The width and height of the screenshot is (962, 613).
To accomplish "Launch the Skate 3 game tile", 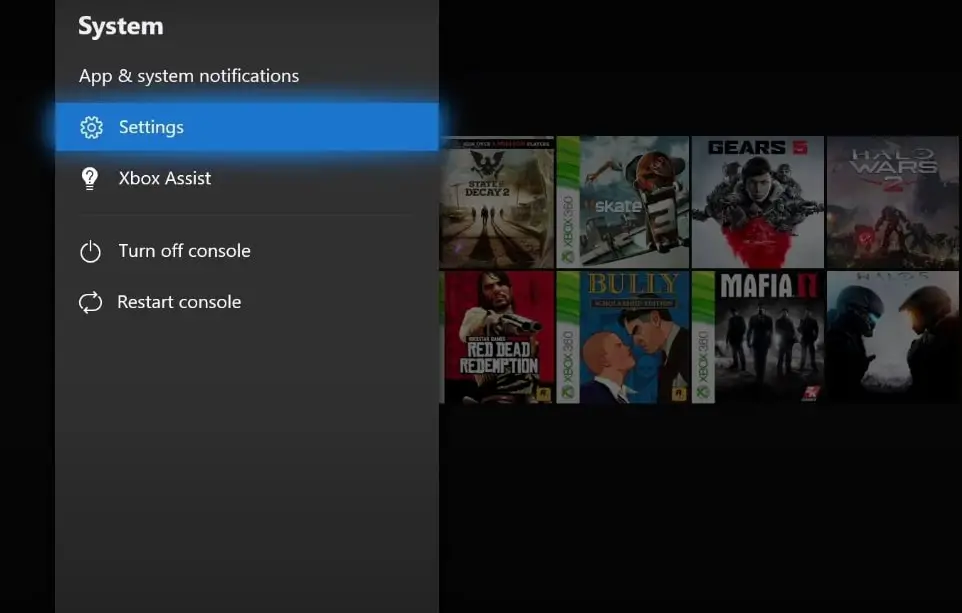I will point(623,202).
